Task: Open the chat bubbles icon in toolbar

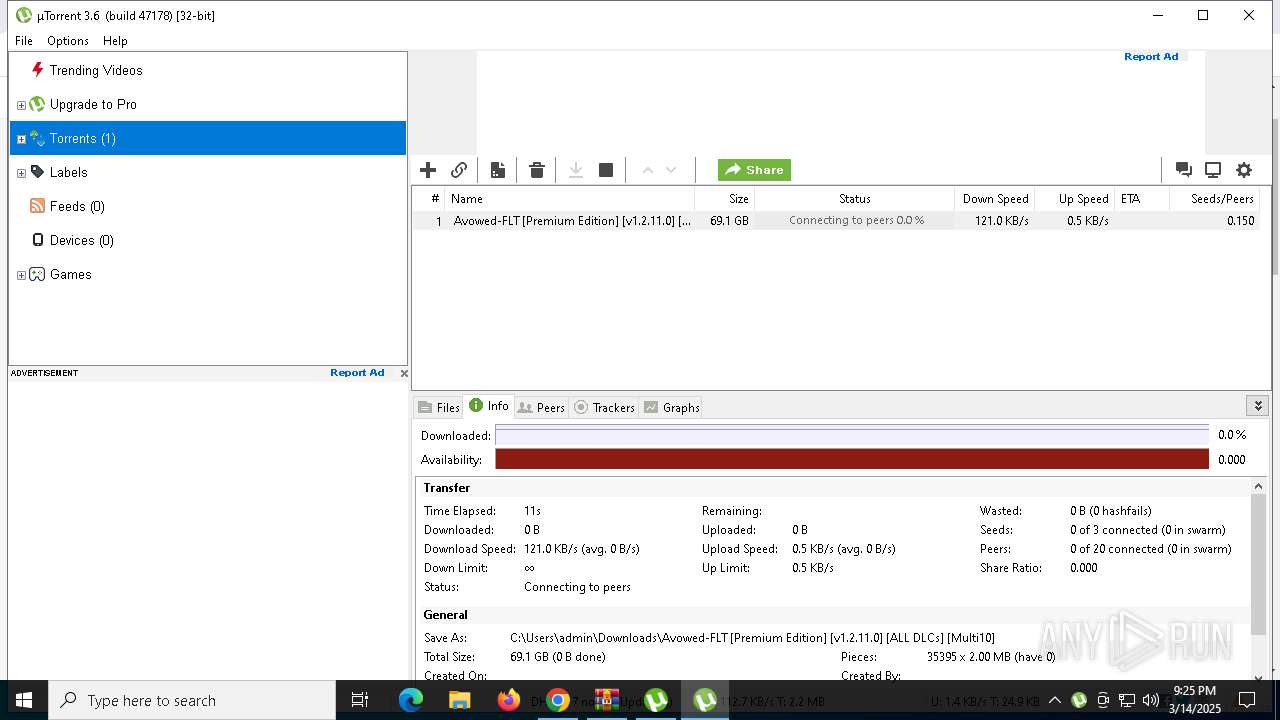Action: pyautogui.click(x=1183, y=170)
